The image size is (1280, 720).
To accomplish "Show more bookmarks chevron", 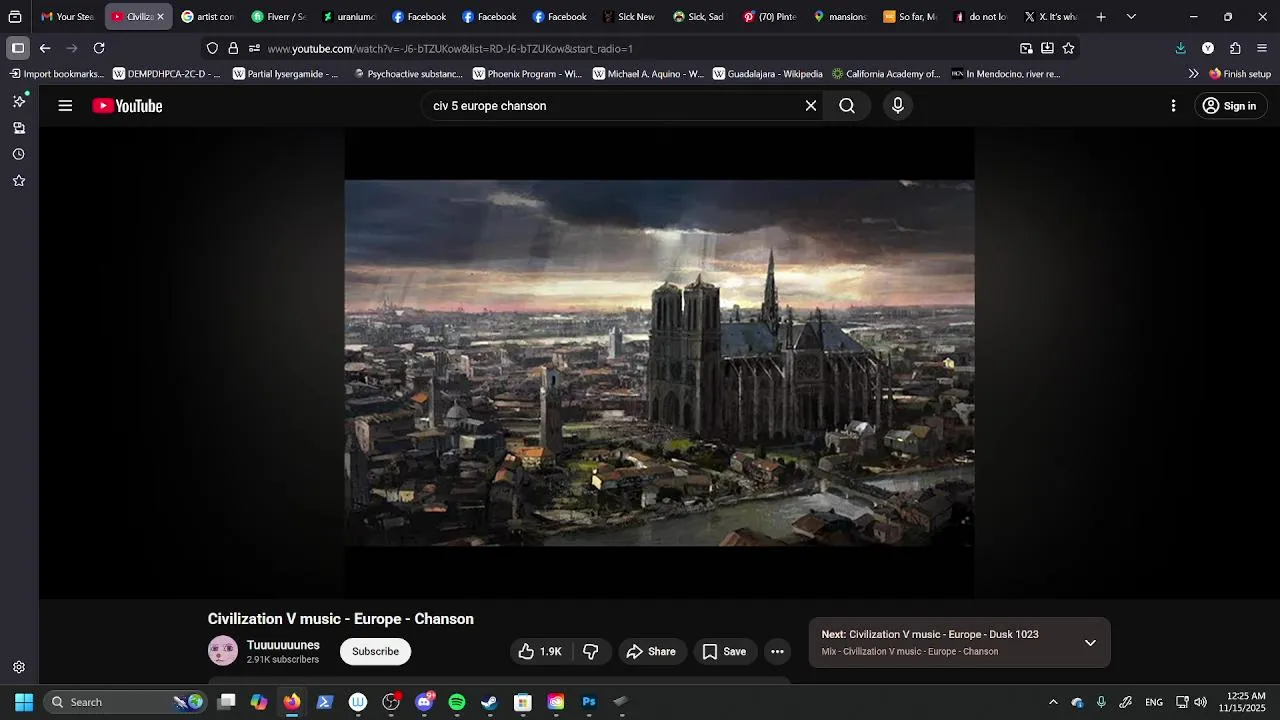I will pos(1193,74).
